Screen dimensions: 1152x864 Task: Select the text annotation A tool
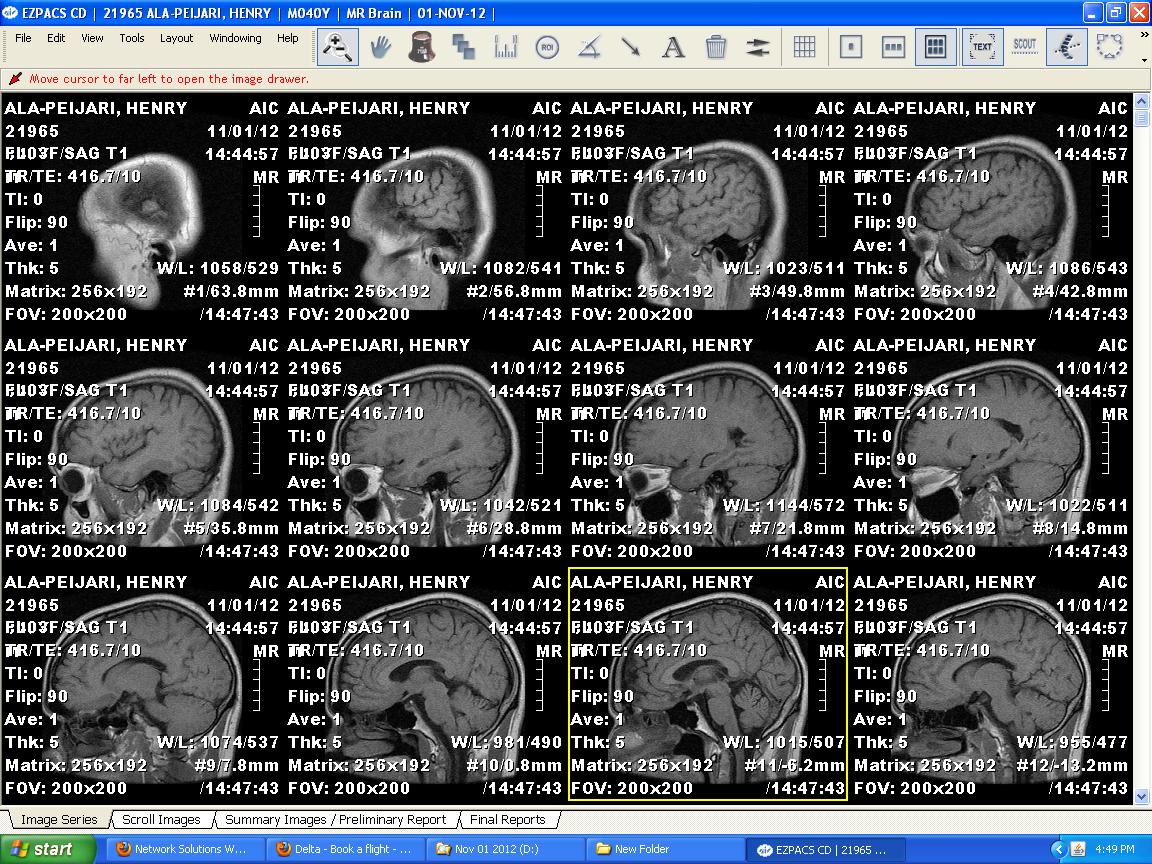coord(673,47)
